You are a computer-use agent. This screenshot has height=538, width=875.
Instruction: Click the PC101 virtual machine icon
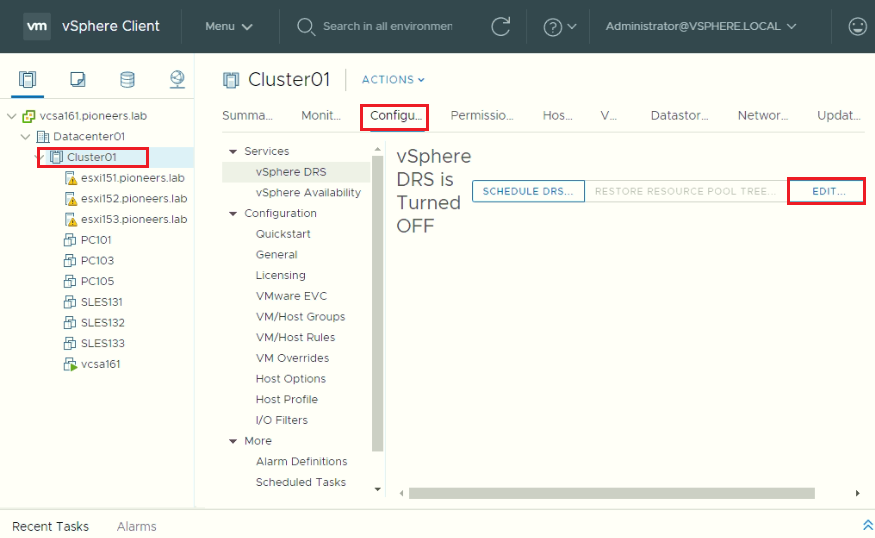coord(70,240)
